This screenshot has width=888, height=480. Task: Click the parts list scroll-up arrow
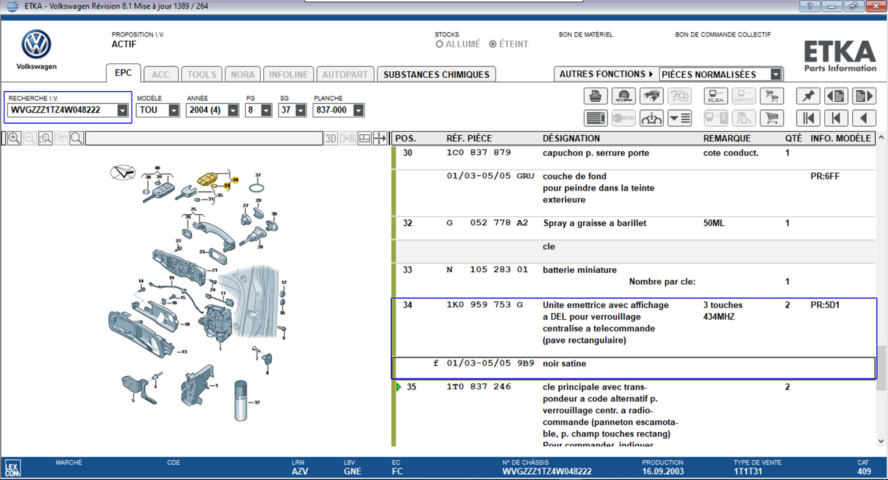881,138
